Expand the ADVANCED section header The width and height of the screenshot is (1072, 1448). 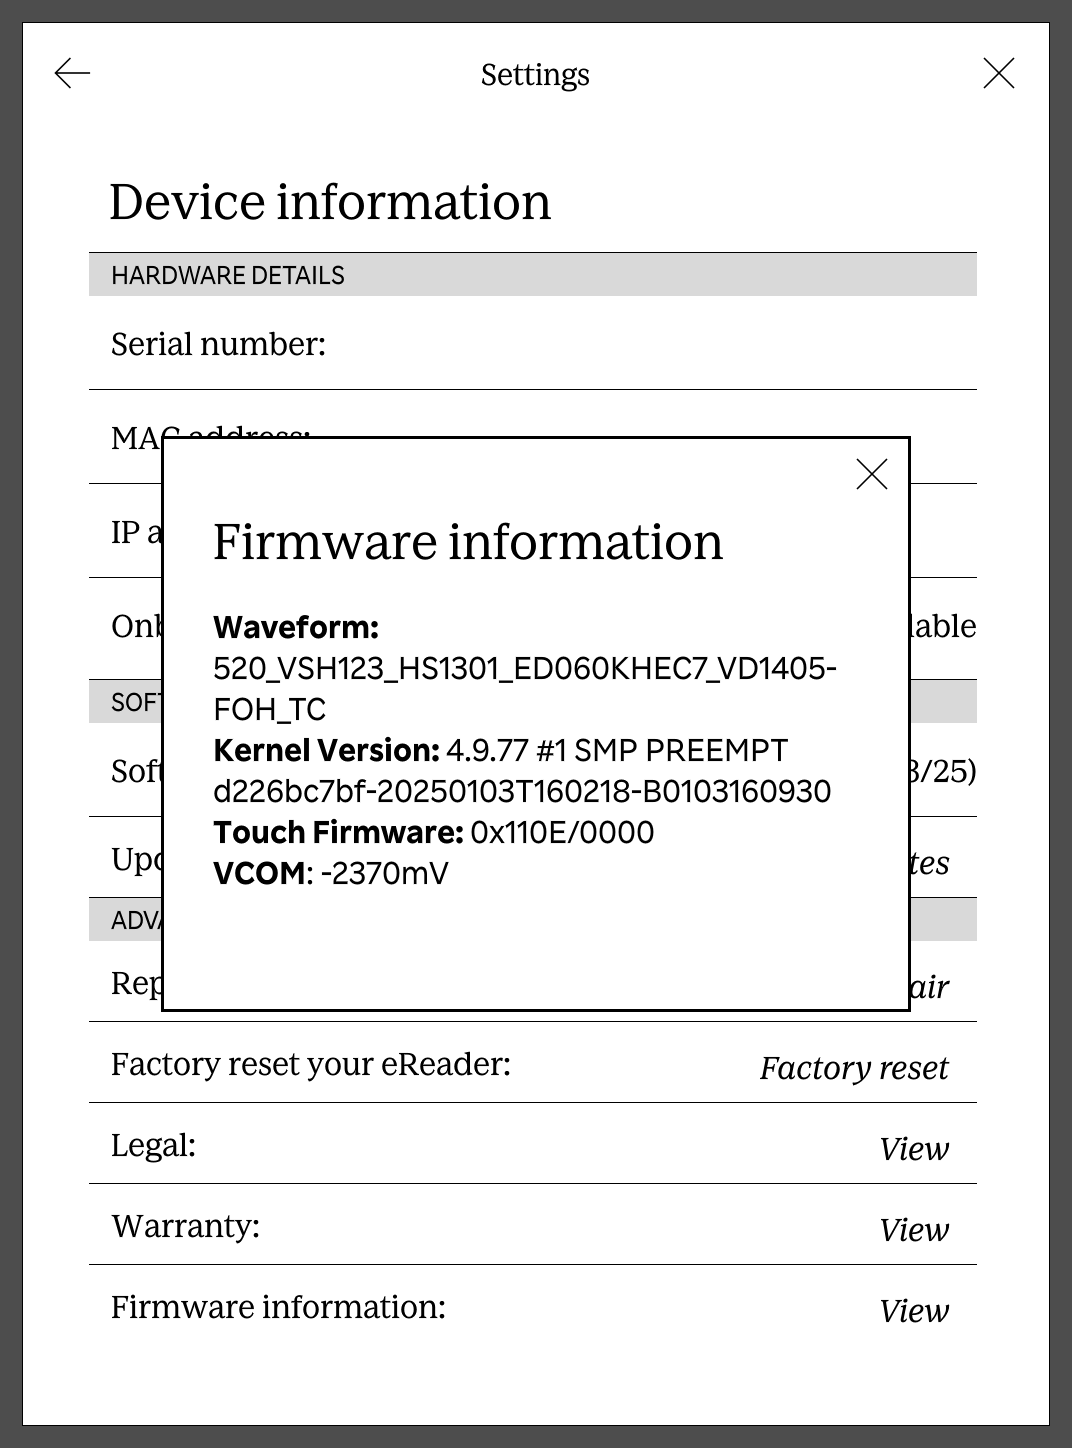(135, 917)
